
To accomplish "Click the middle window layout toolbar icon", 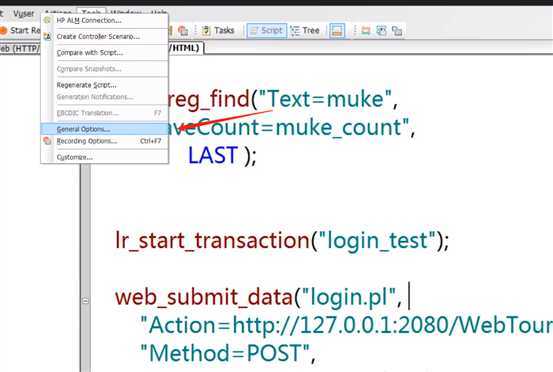I will coord(381,31).
